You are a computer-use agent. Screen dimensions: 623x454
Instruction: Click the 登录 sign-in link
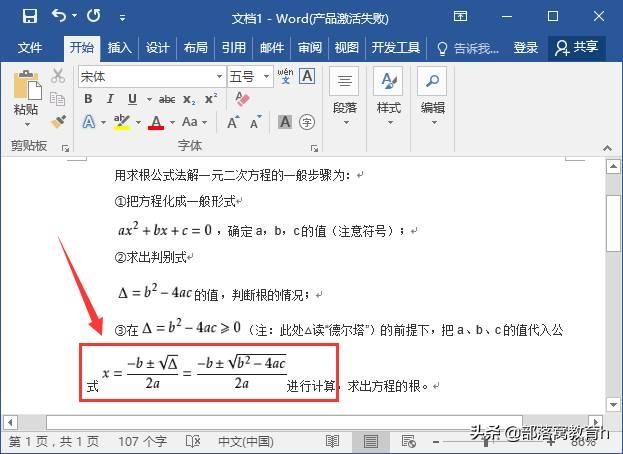coord(525,48)
